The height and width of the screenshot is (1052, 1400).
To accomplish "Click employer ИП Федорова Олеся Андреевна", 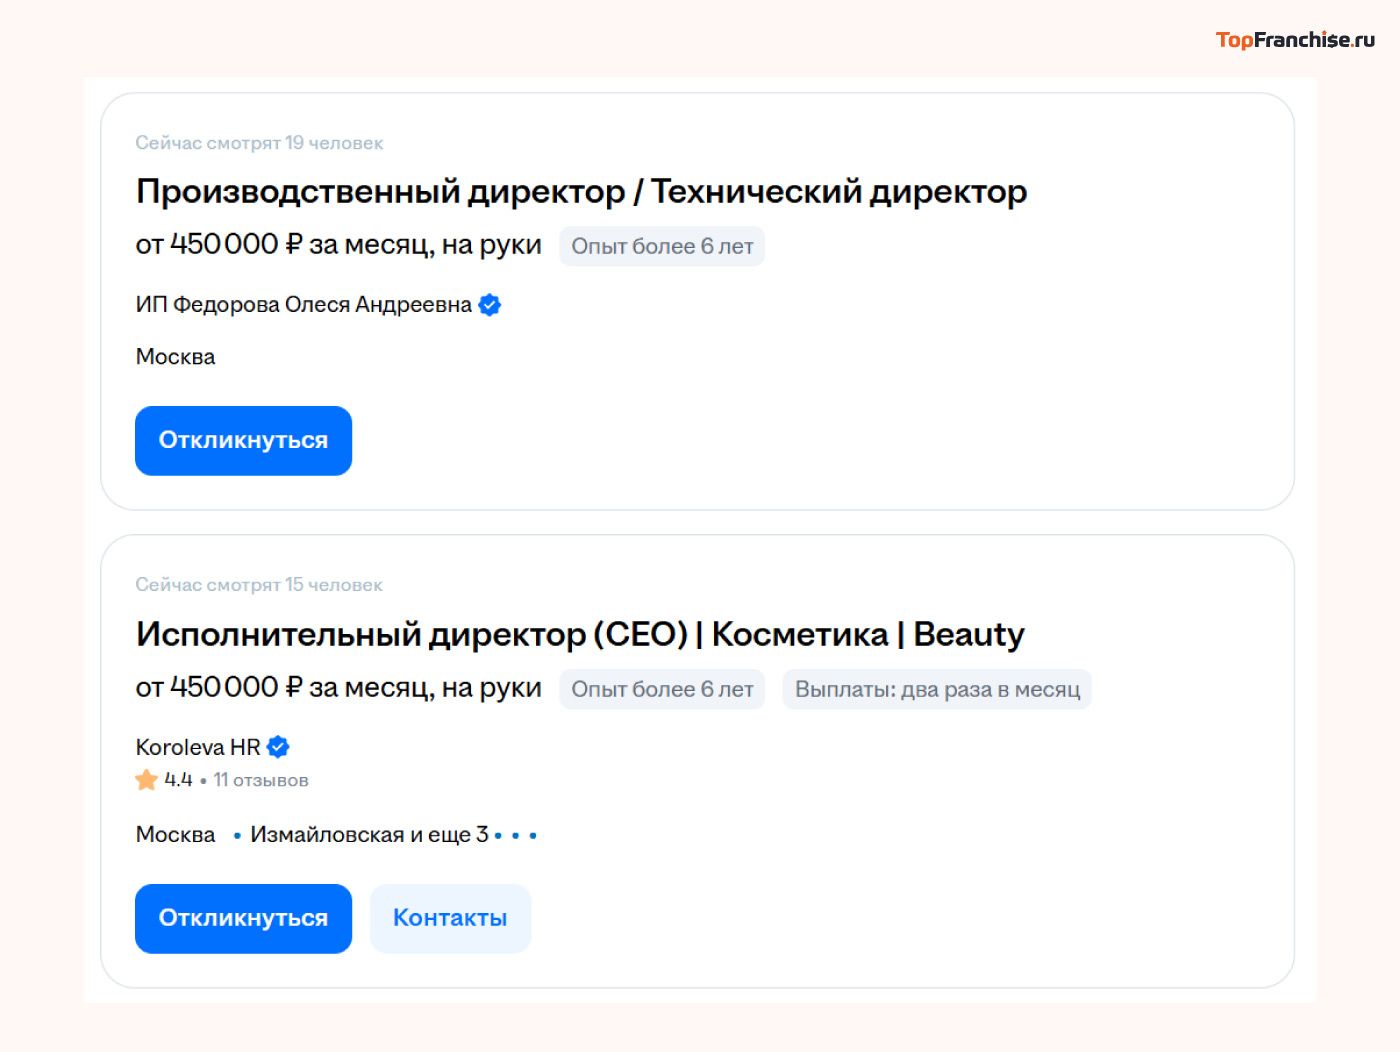I will [302, 305].
